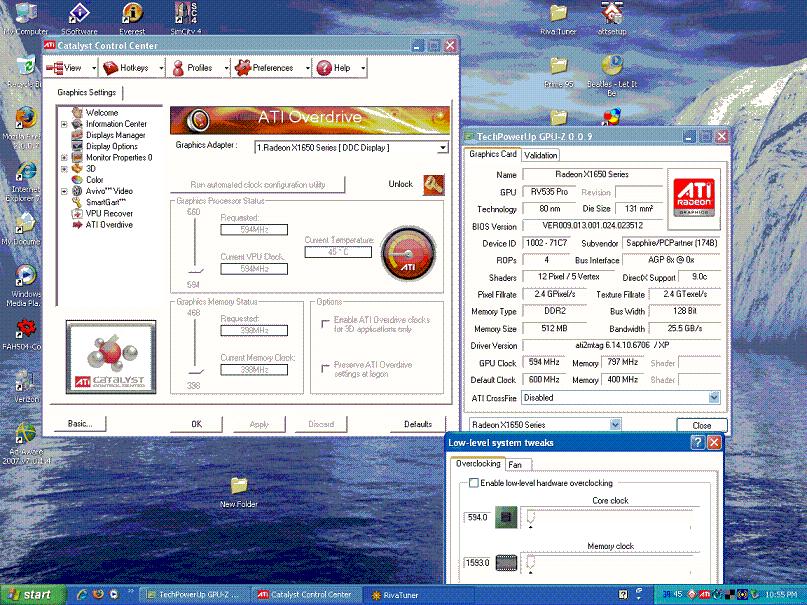The width and height of the screenshot is (807, 605).
Task: Click the Catalyst Control Center logo image
Action: [x=111, y=357]
